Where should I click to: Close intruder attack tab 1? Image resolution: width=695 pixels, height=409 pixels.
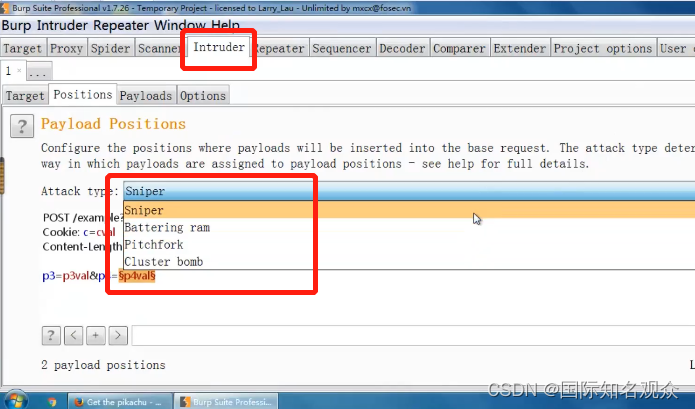pos(19,70)
